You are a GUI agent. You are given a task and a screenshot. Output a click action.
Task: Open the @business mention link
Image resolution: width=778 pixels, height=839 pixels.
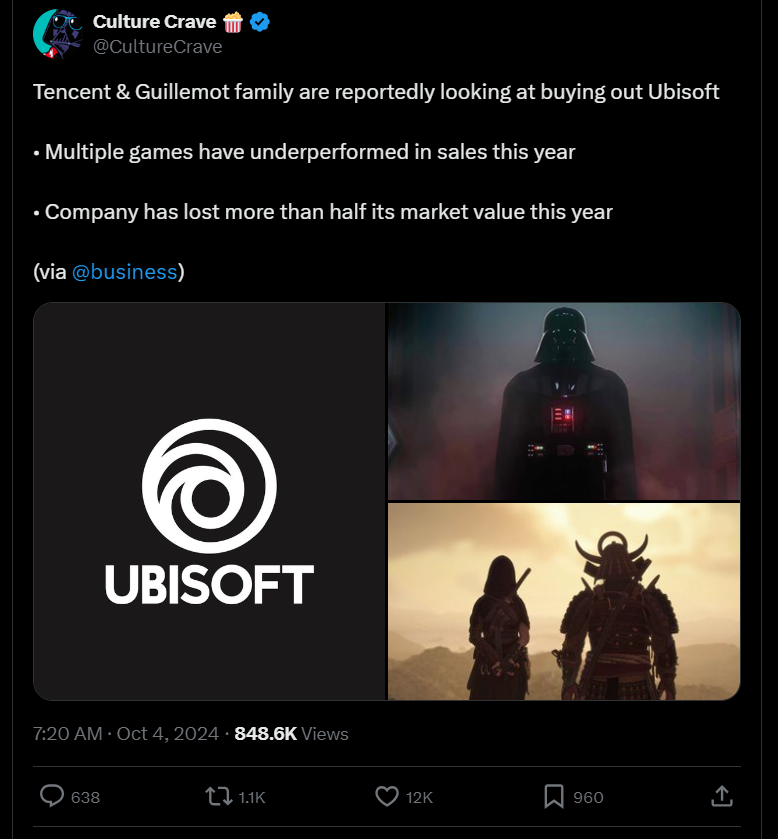click(x=124, y=272)
